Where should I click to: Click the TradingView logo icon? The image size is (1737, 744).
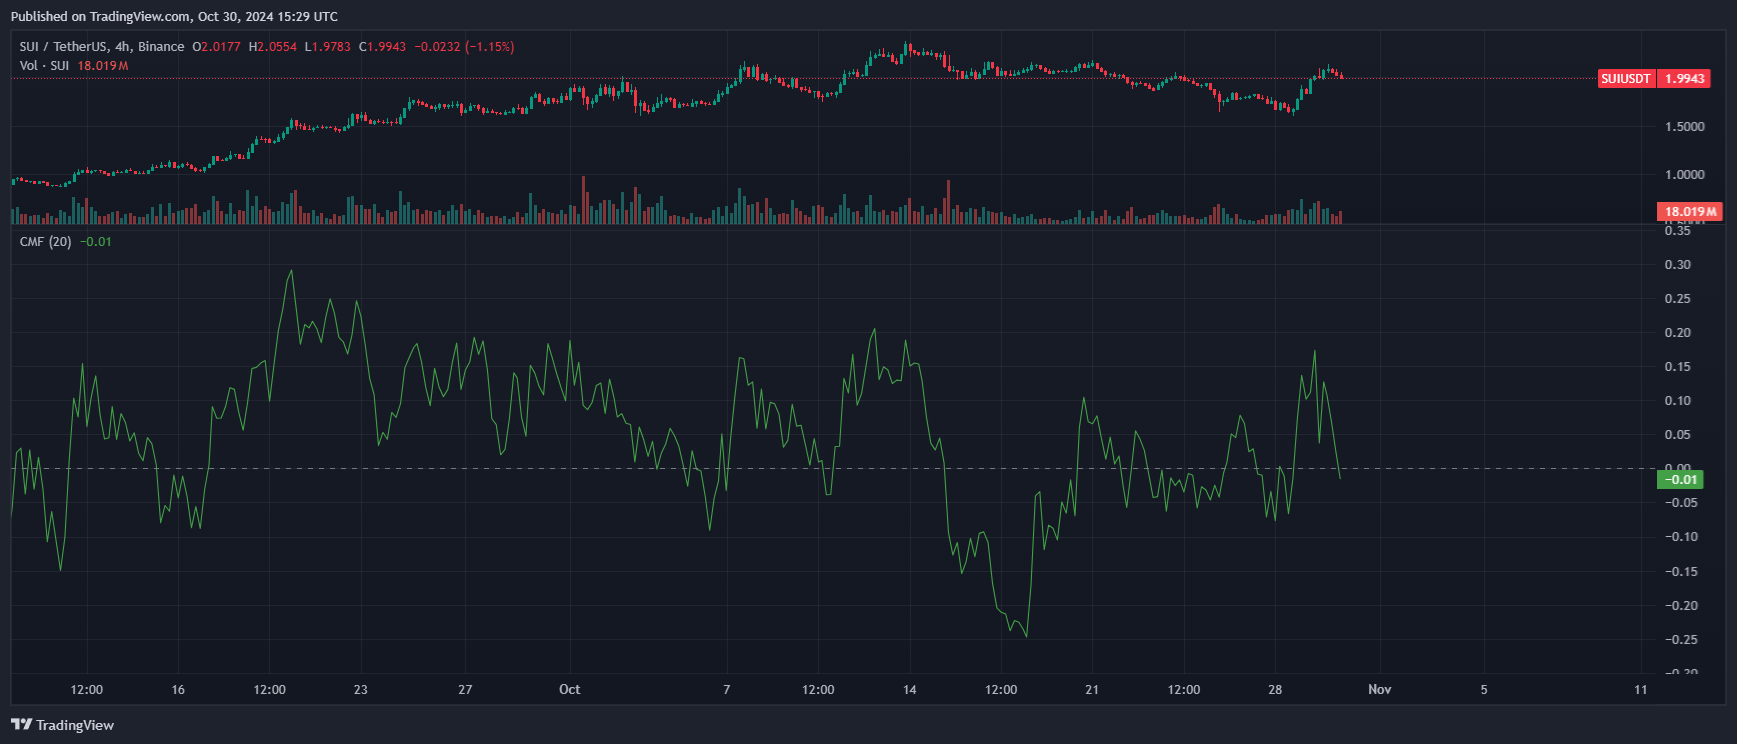[21, 725]
